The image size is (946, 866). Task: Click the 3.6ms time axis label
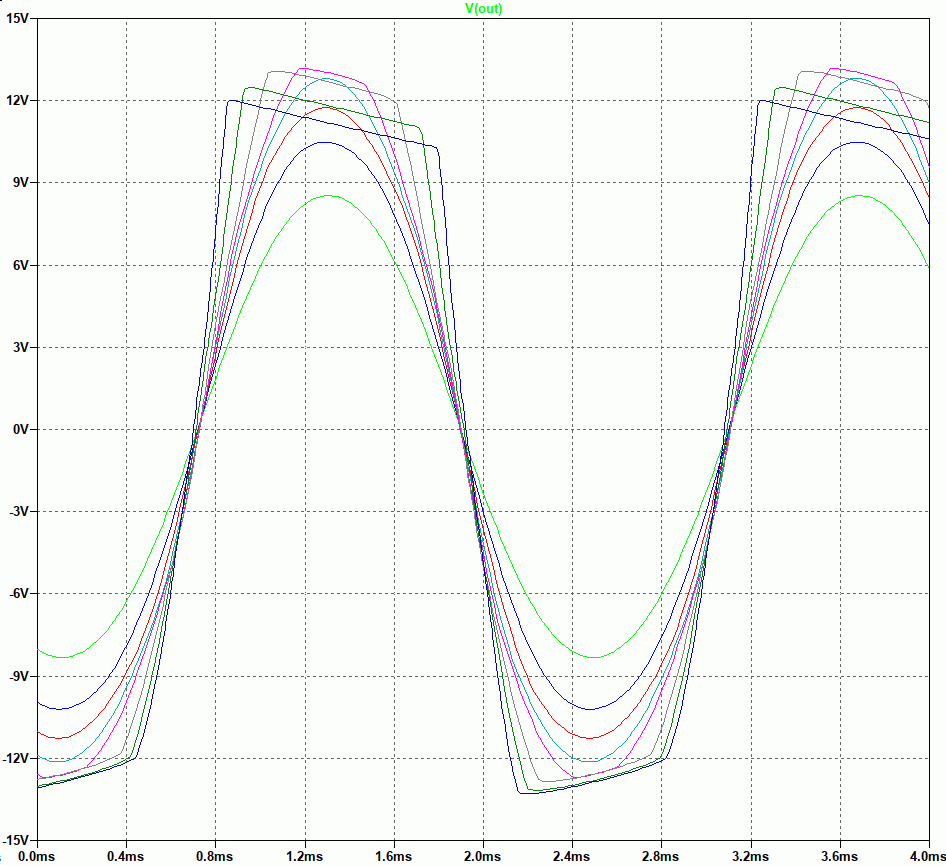pyautogui.click(x=839, y=857)
